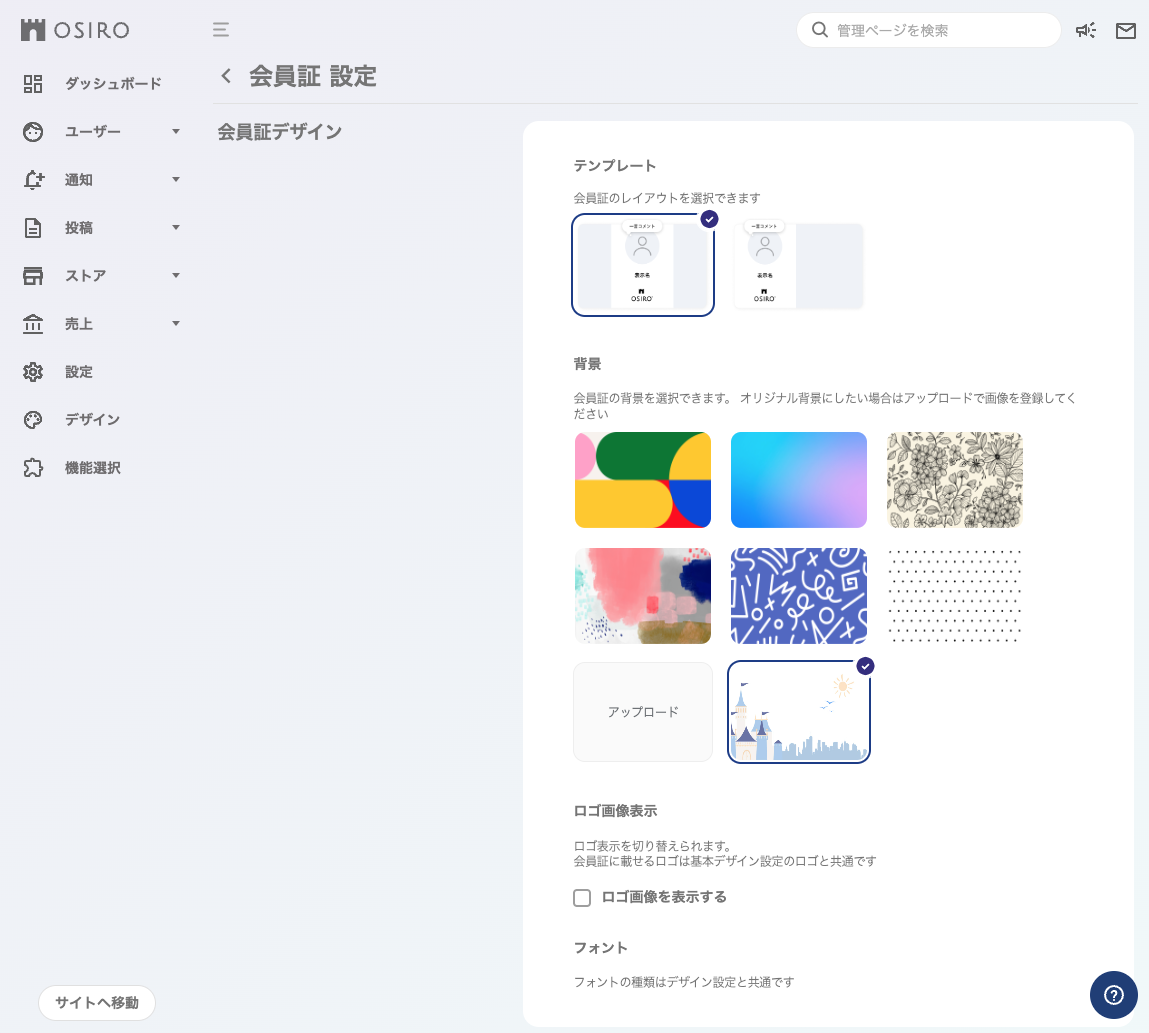
Task: Click the フォント heading
Action: 600,947
